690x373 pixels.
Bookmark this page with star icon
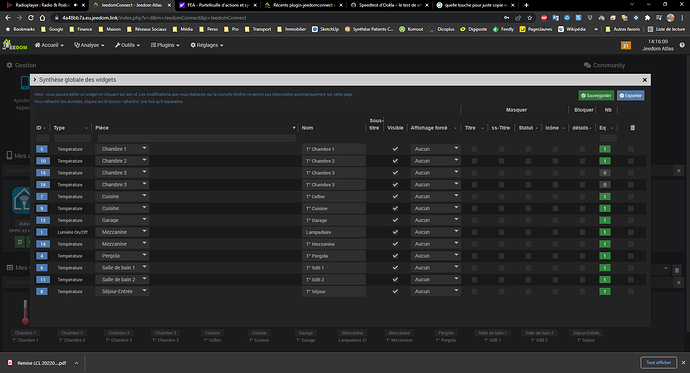529,18
